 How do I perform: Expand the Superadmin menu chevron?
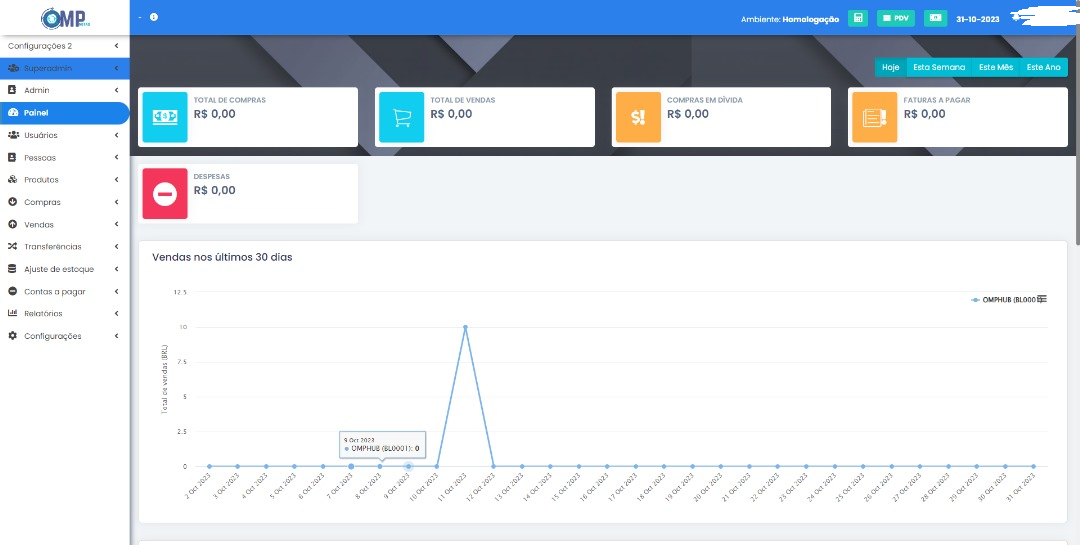click(x=116, y=68)
